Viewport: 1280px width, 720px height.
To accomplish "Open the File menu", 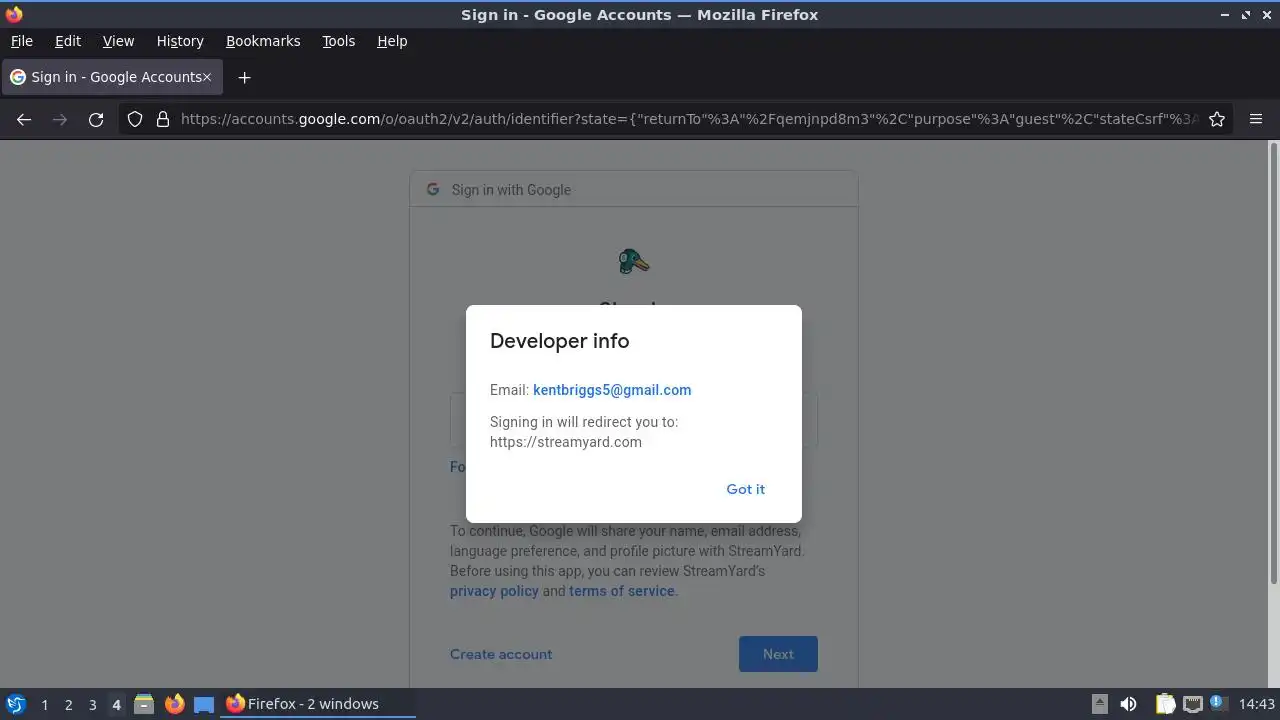I will coord(21,41).
